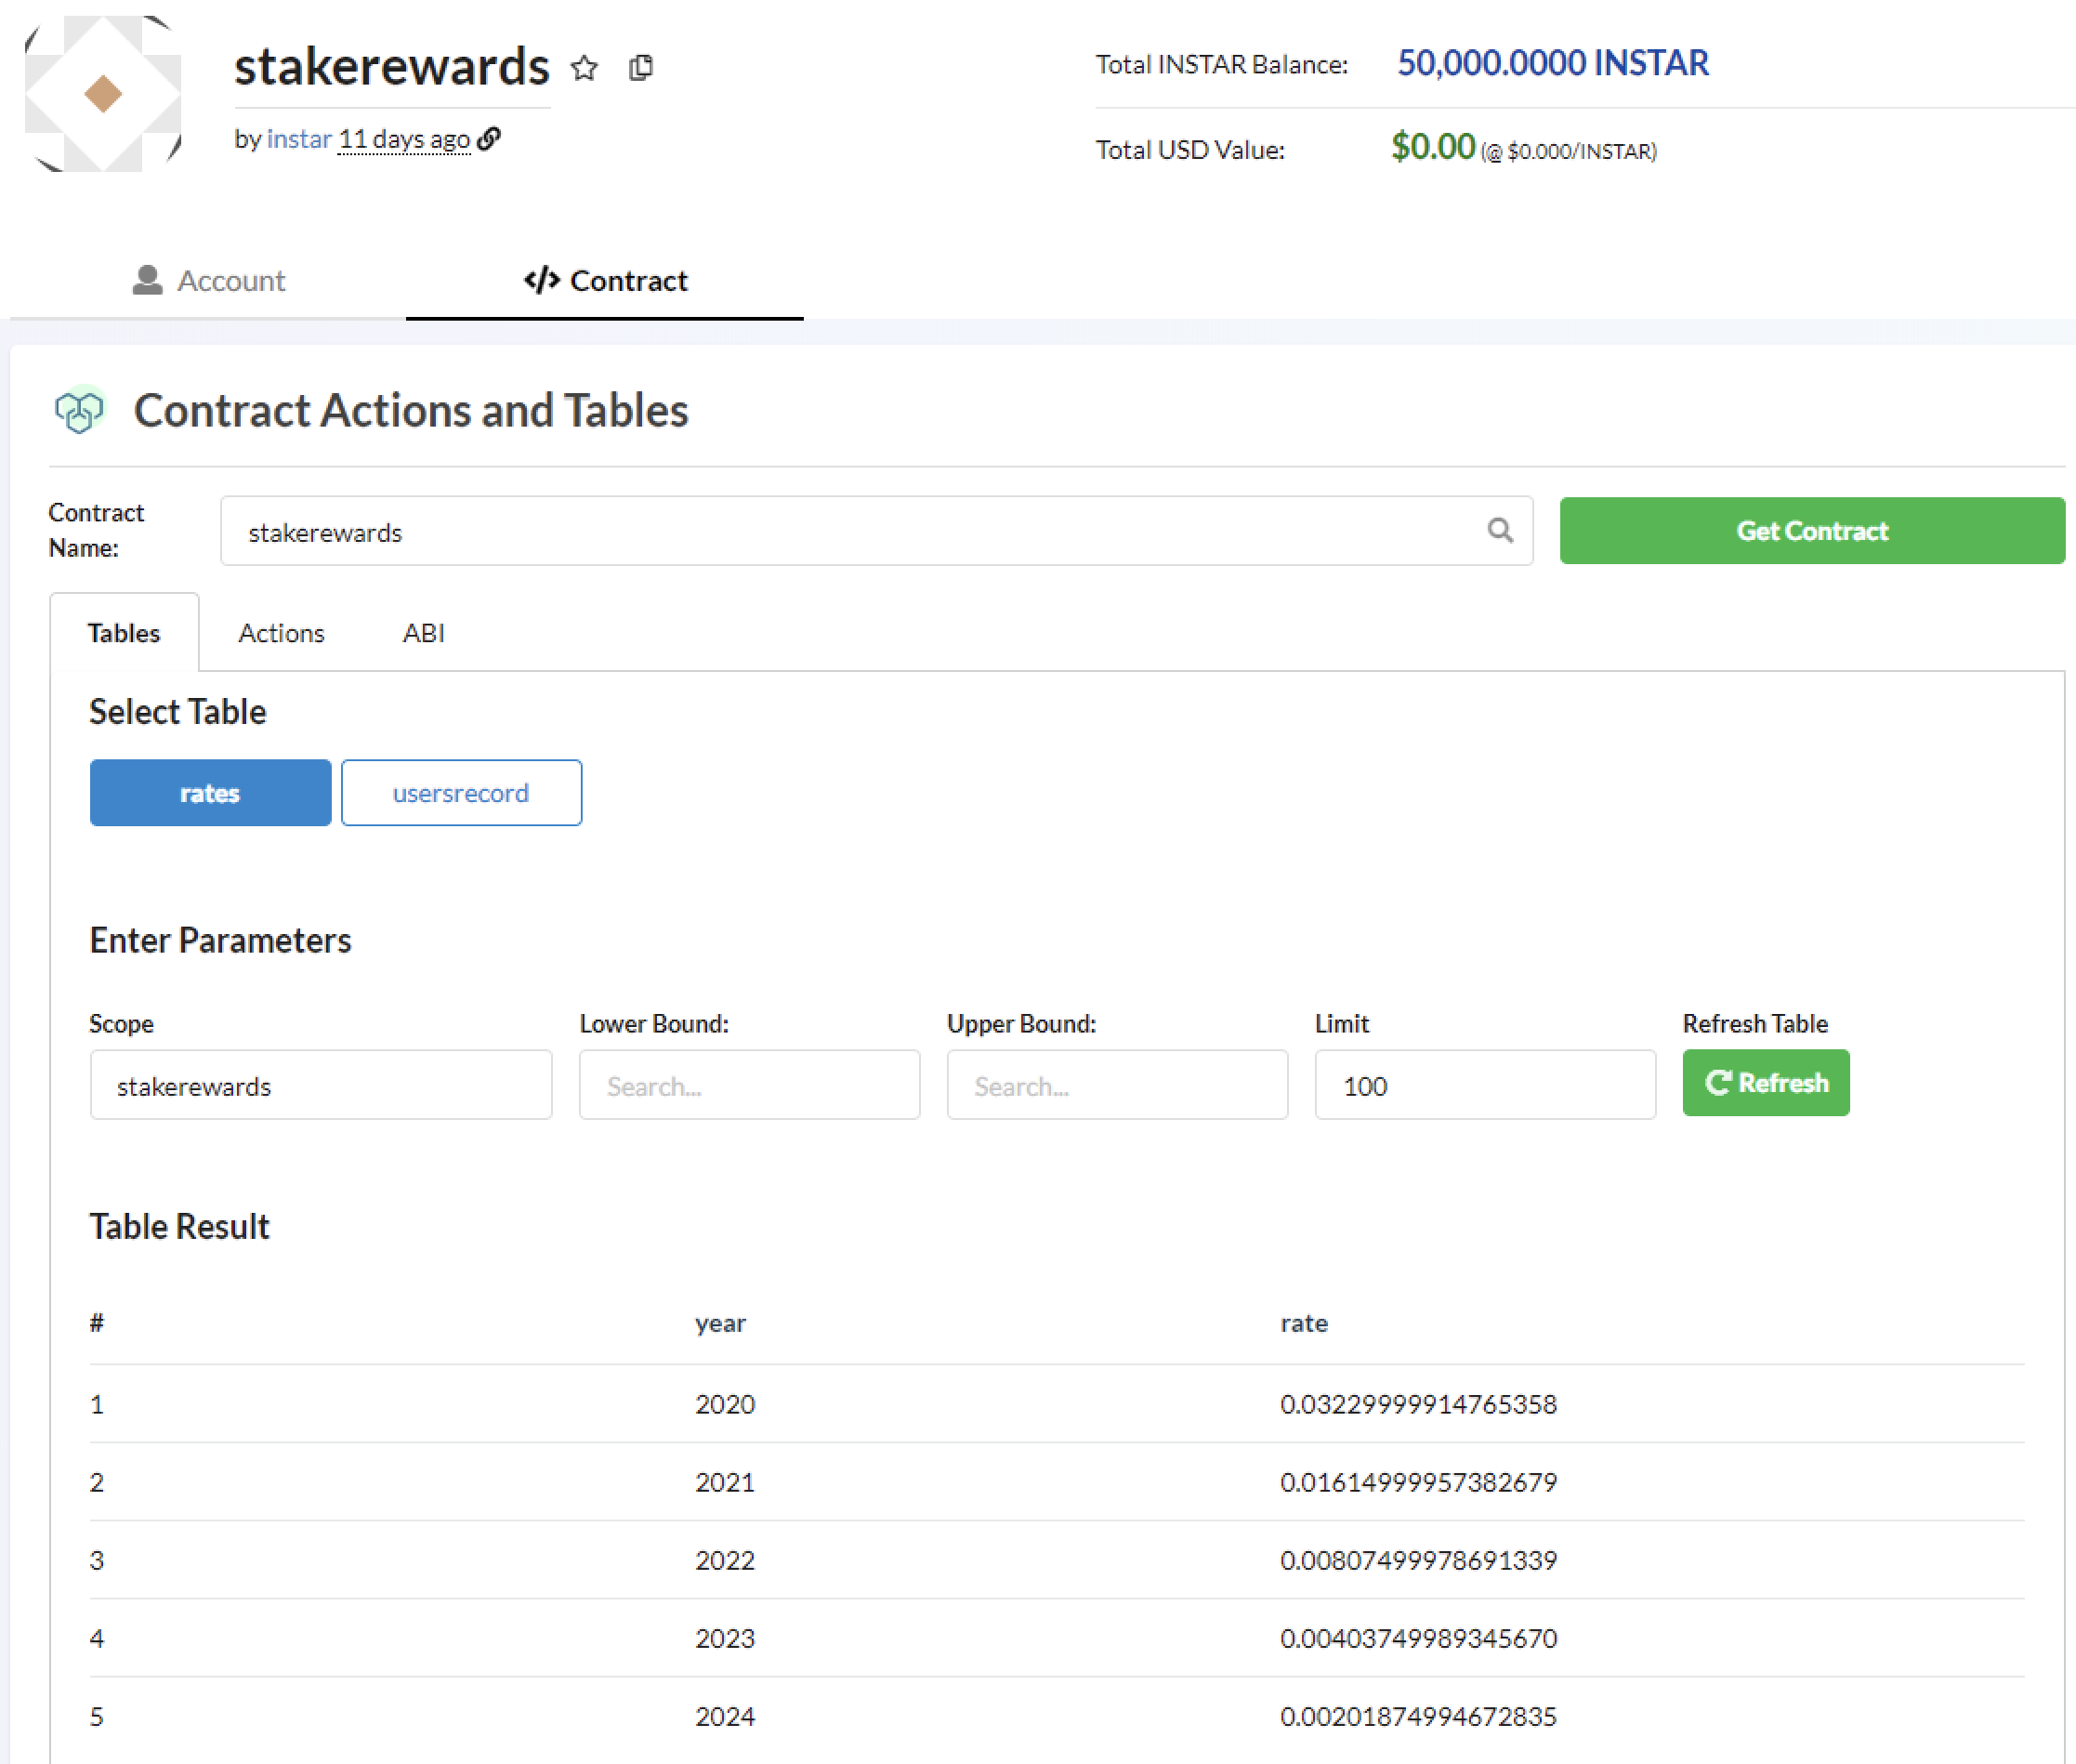Click the $0.00 total USD value
Image resolution: width=2076 pixels, height=1764 pixels.
coord(1433,147)
